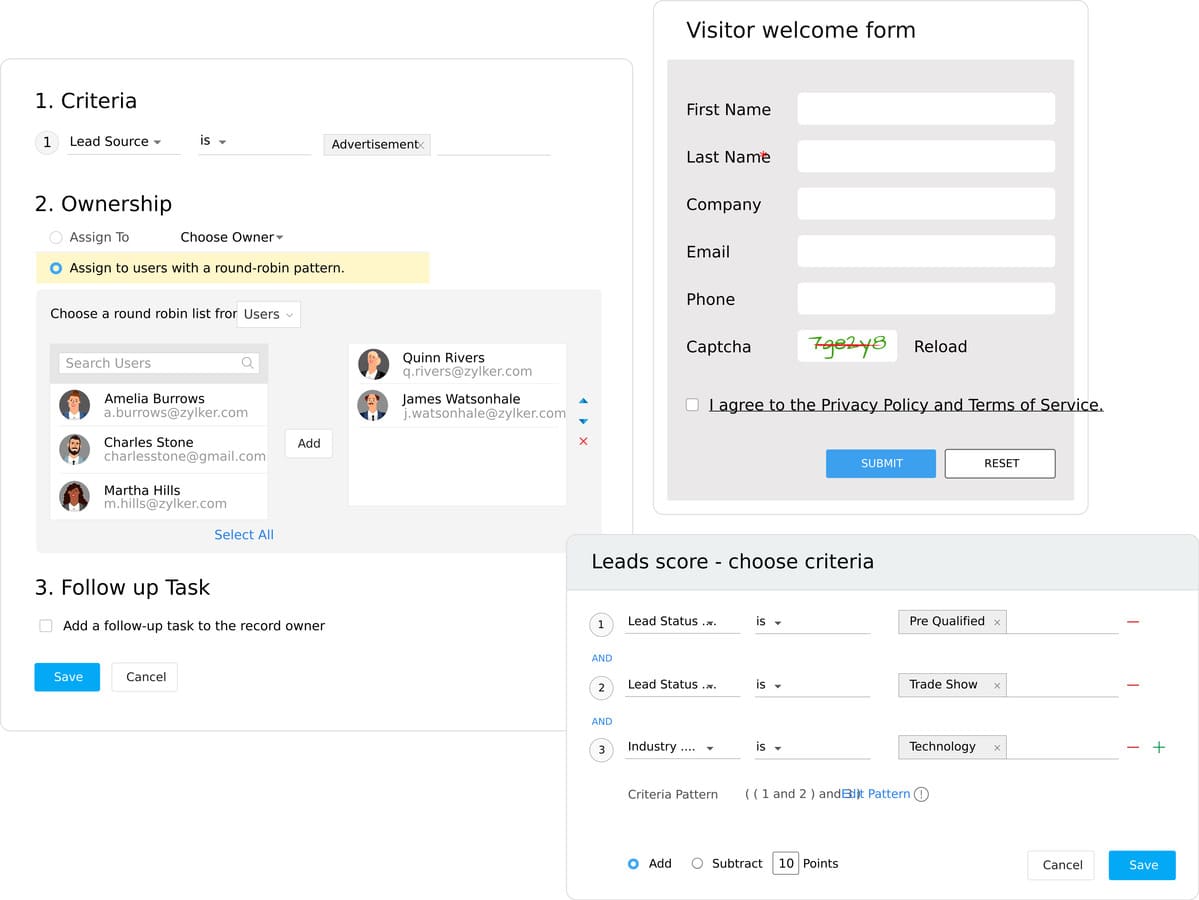
Task: Click Reload next to the captcha
Action: pos(940,347)
